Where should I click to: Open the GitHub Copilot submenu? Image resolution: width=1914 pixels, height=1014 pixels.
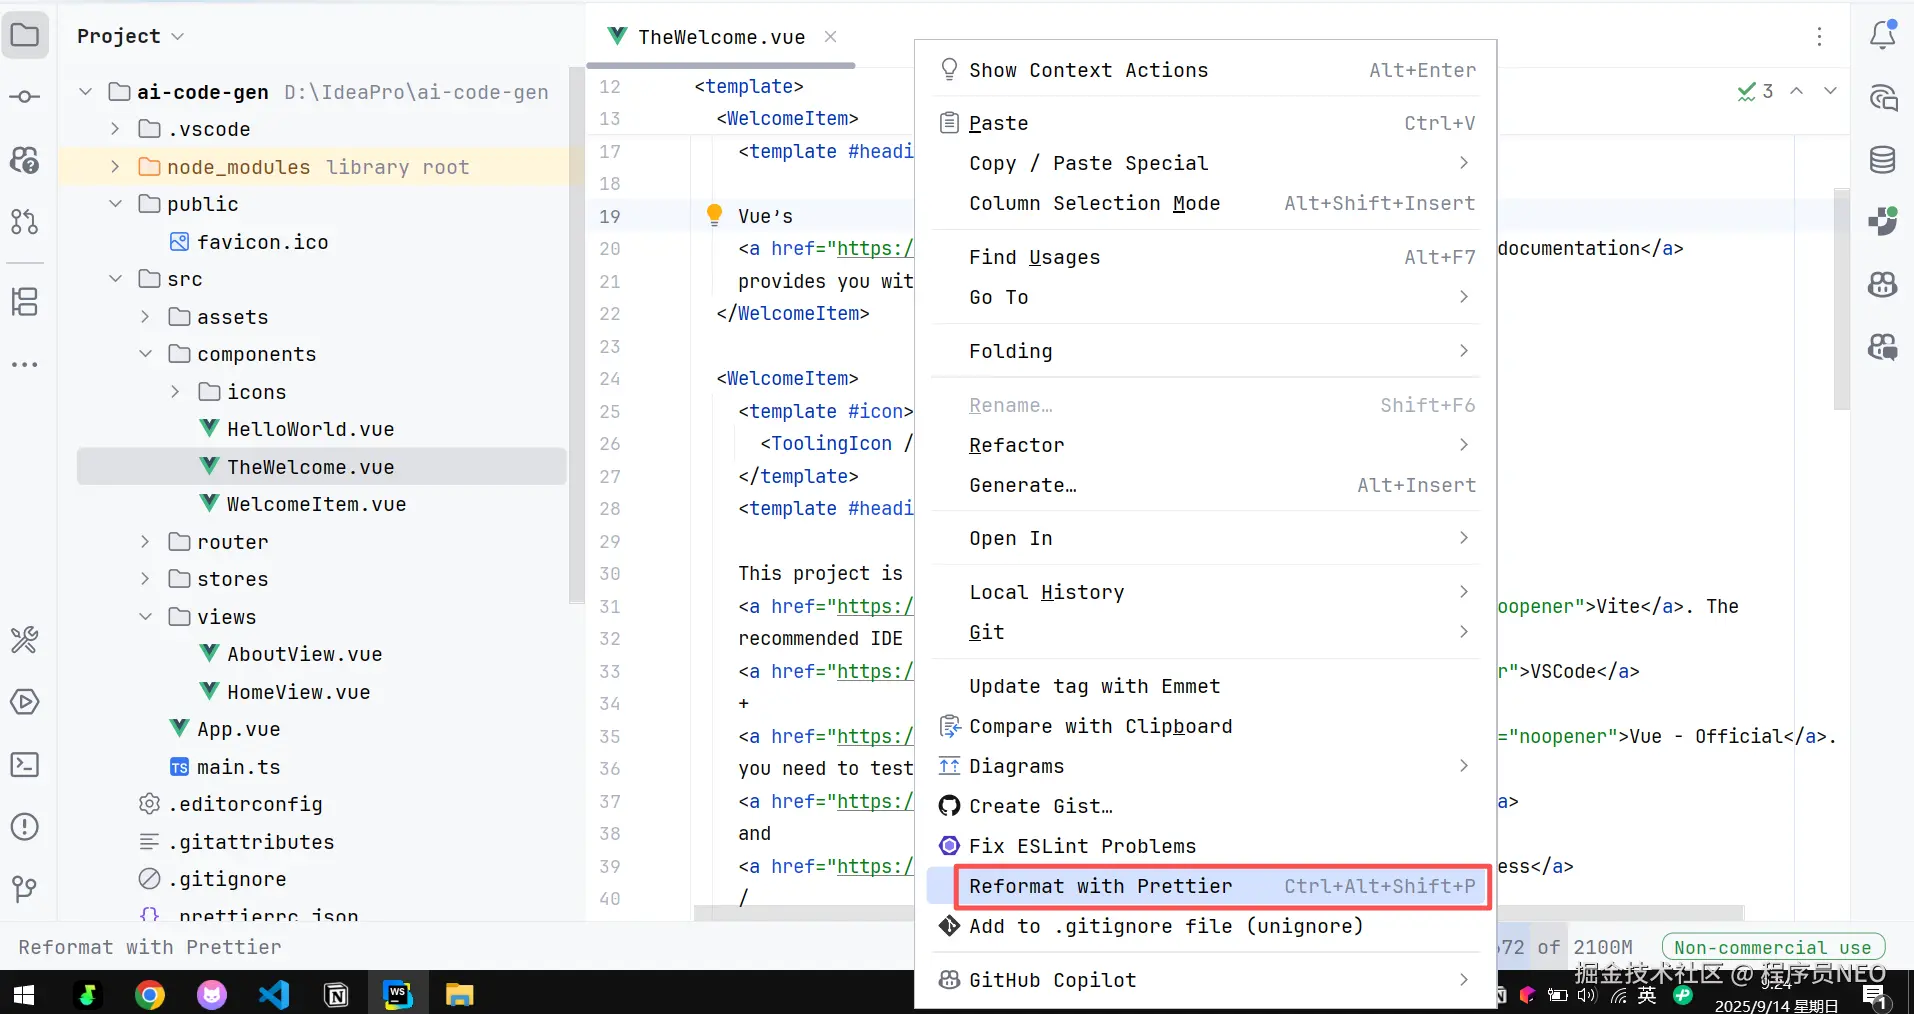1206,980
